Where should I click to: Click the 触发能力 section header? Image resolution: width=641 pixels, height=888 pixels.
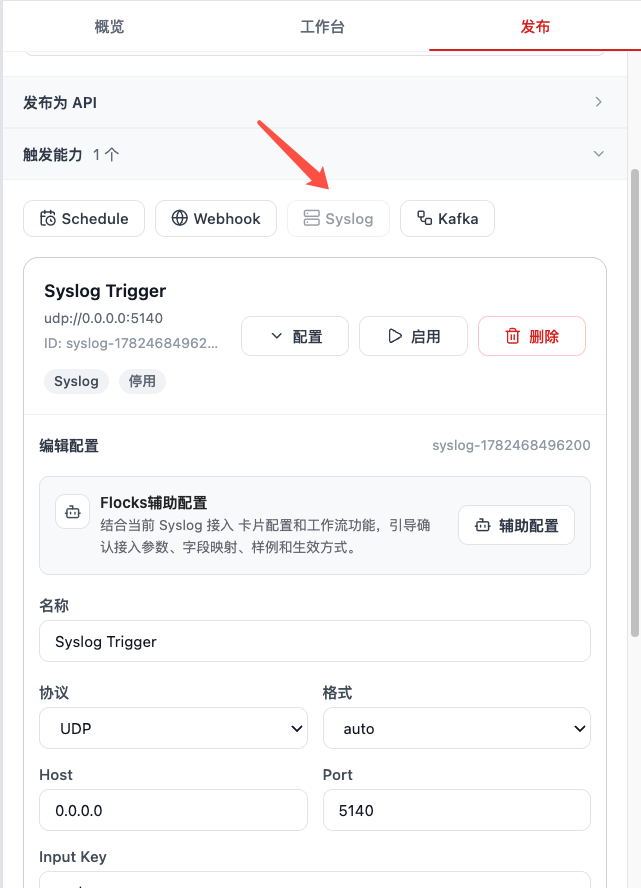(315, 154)
